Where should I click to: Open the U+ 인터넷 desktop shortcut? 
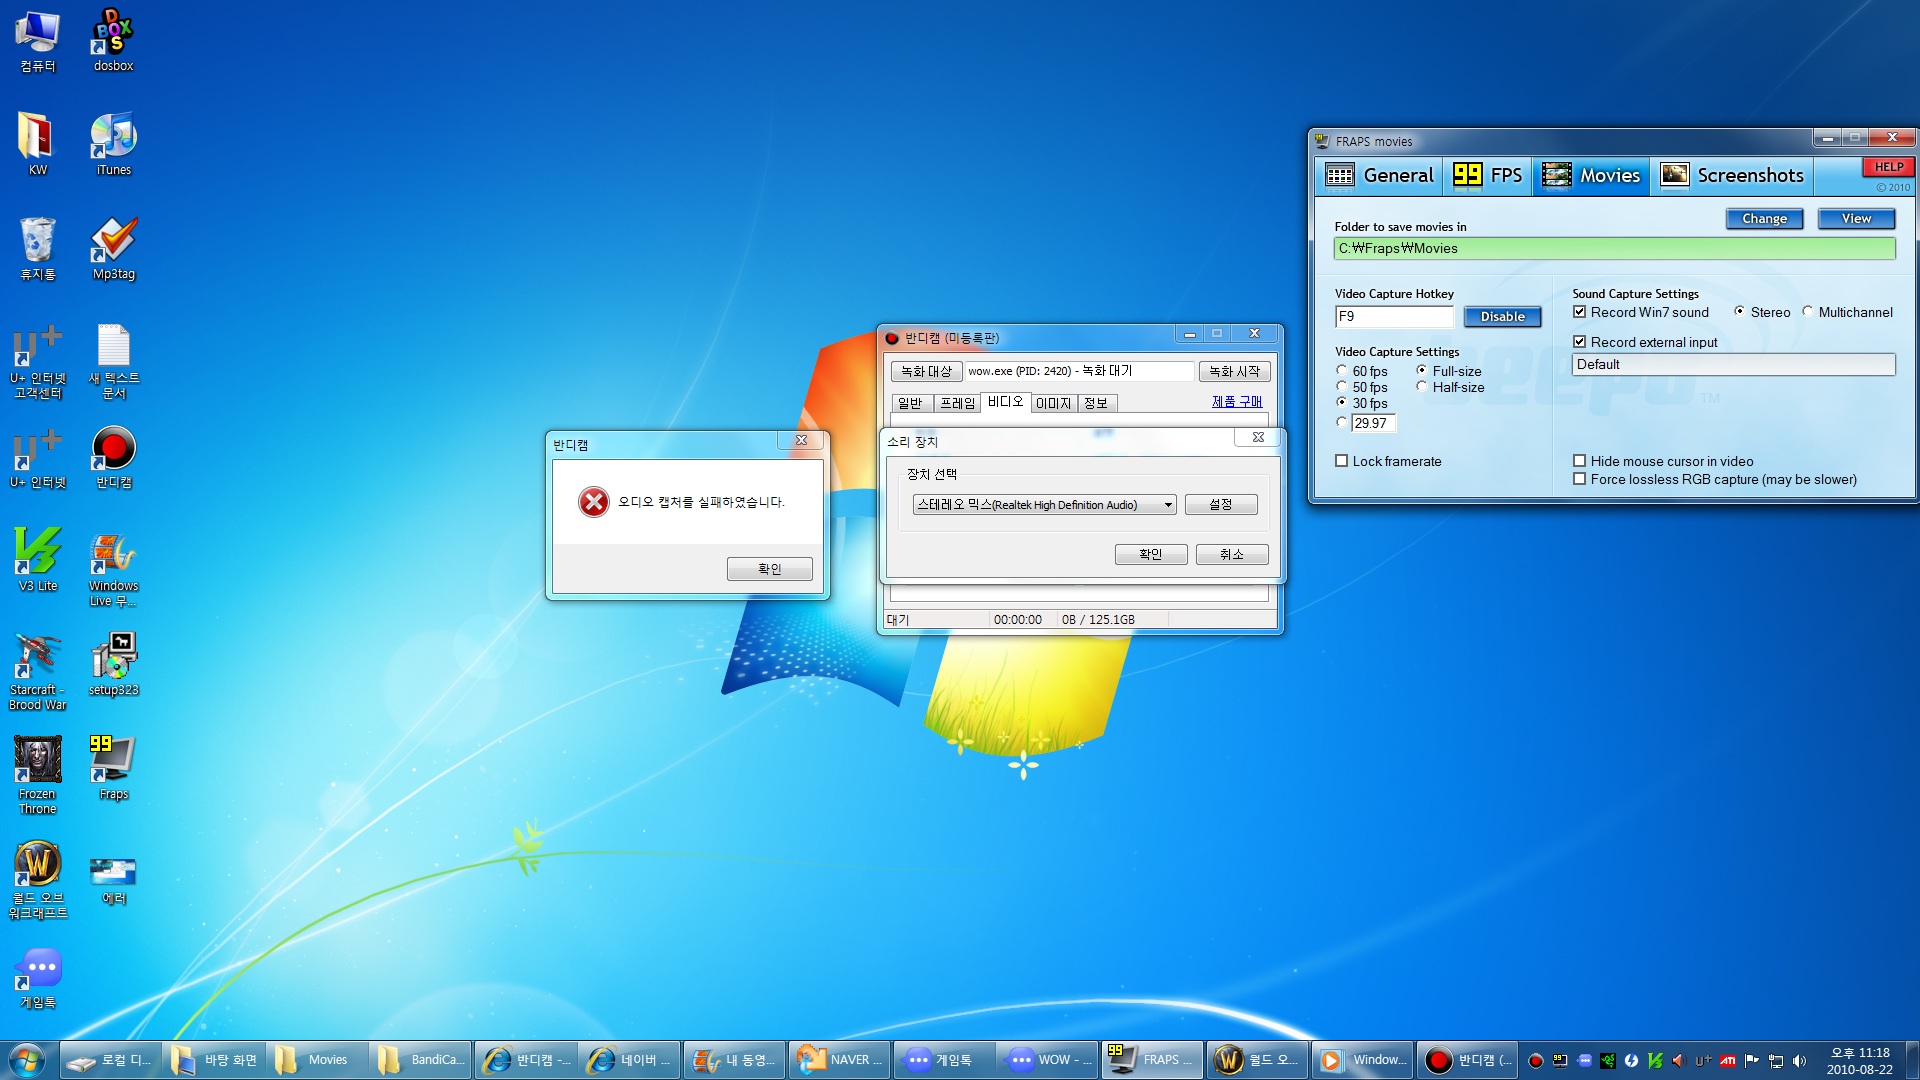(x=37, y=460)
